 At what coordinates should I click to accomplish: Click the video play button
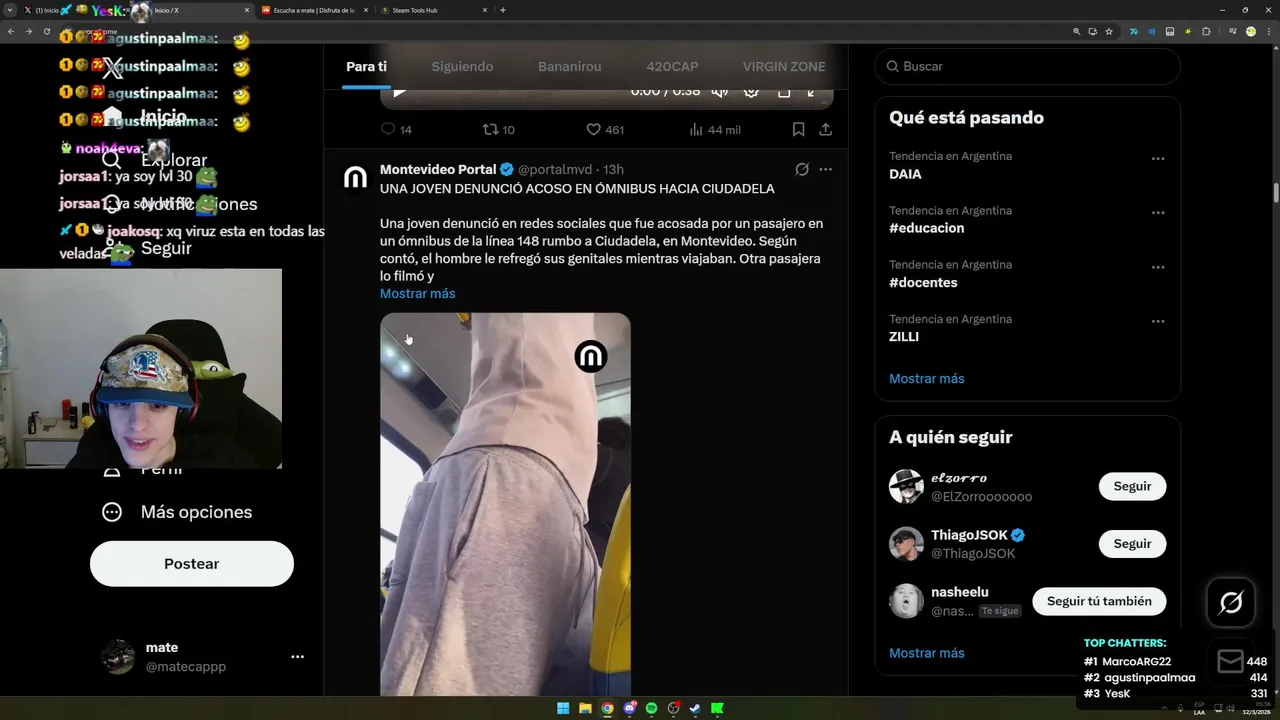tap(399, 92)
